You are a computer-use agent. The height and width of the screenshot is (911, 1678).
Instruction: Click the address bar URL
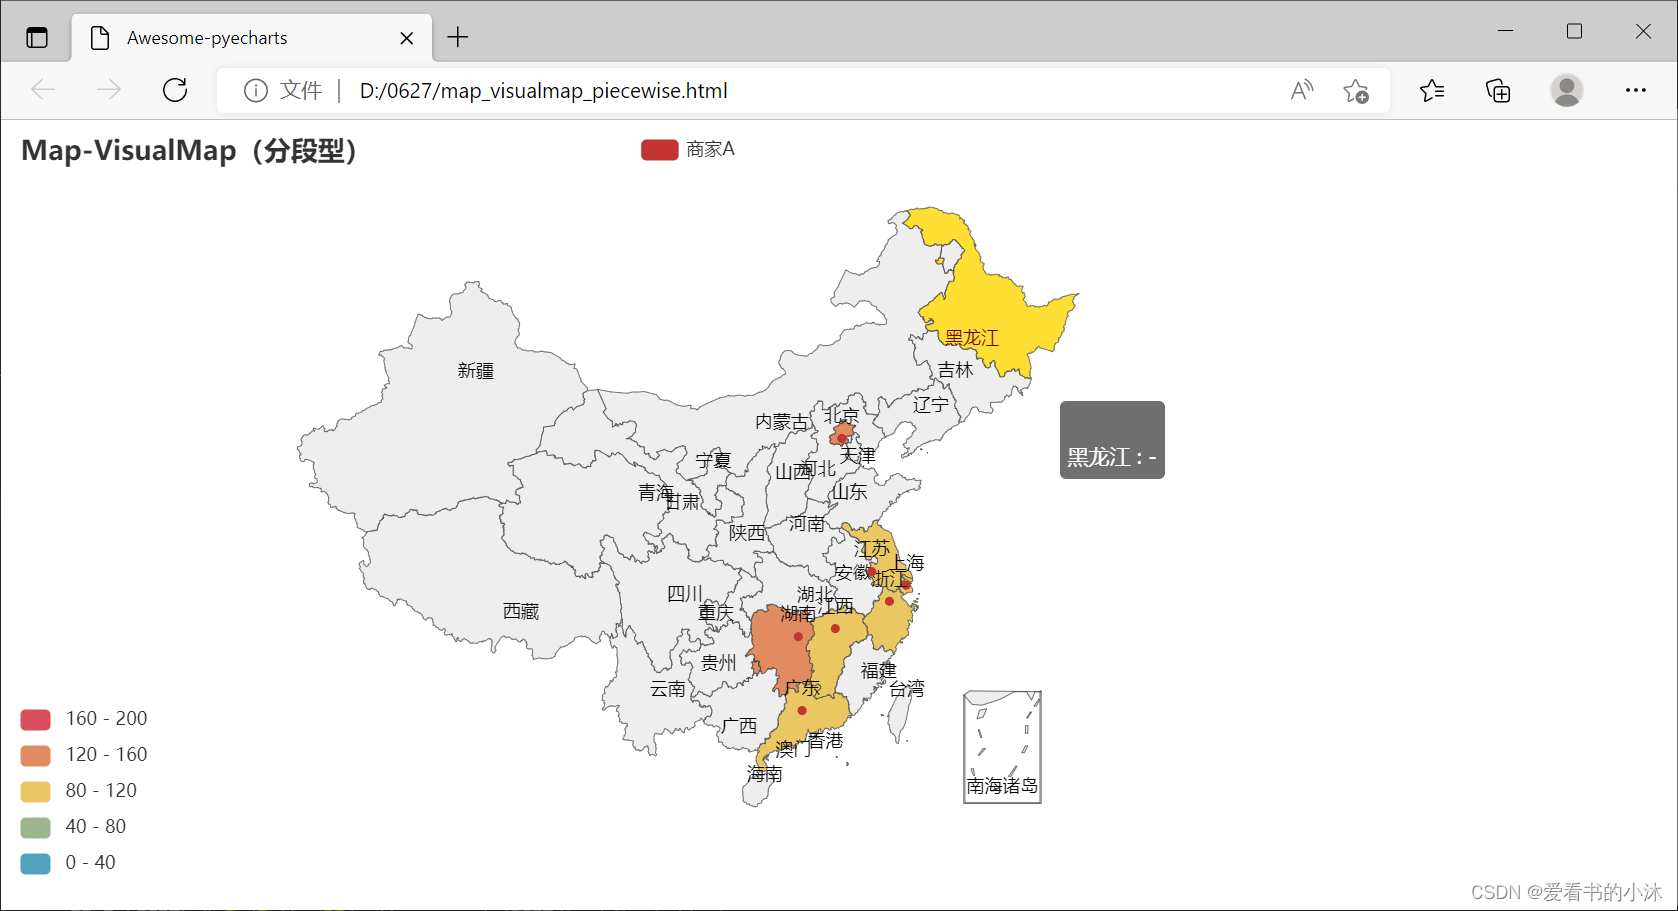[543, 91]
